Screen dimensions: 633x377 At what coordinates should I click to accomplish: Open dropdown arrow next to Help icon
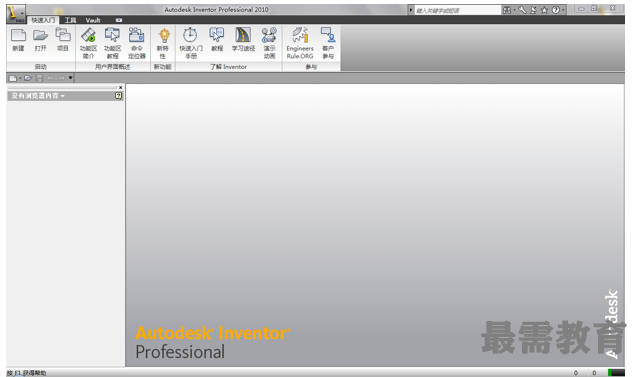pos(563,10)
